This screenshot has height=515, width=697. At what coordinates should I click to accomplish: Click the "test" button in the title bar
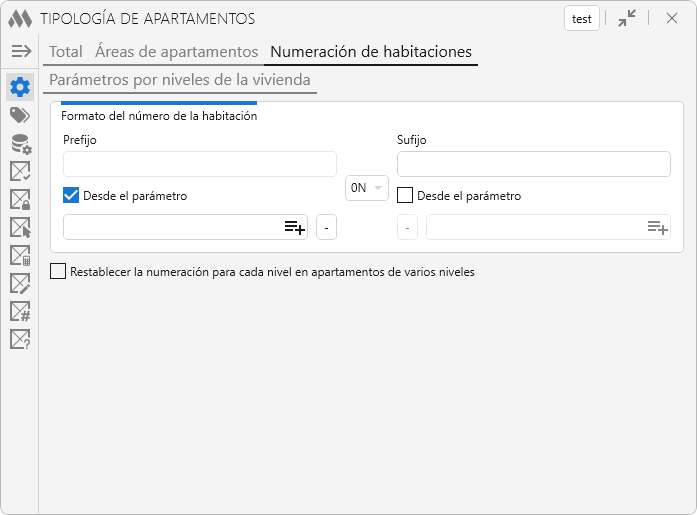coord(582,19)
